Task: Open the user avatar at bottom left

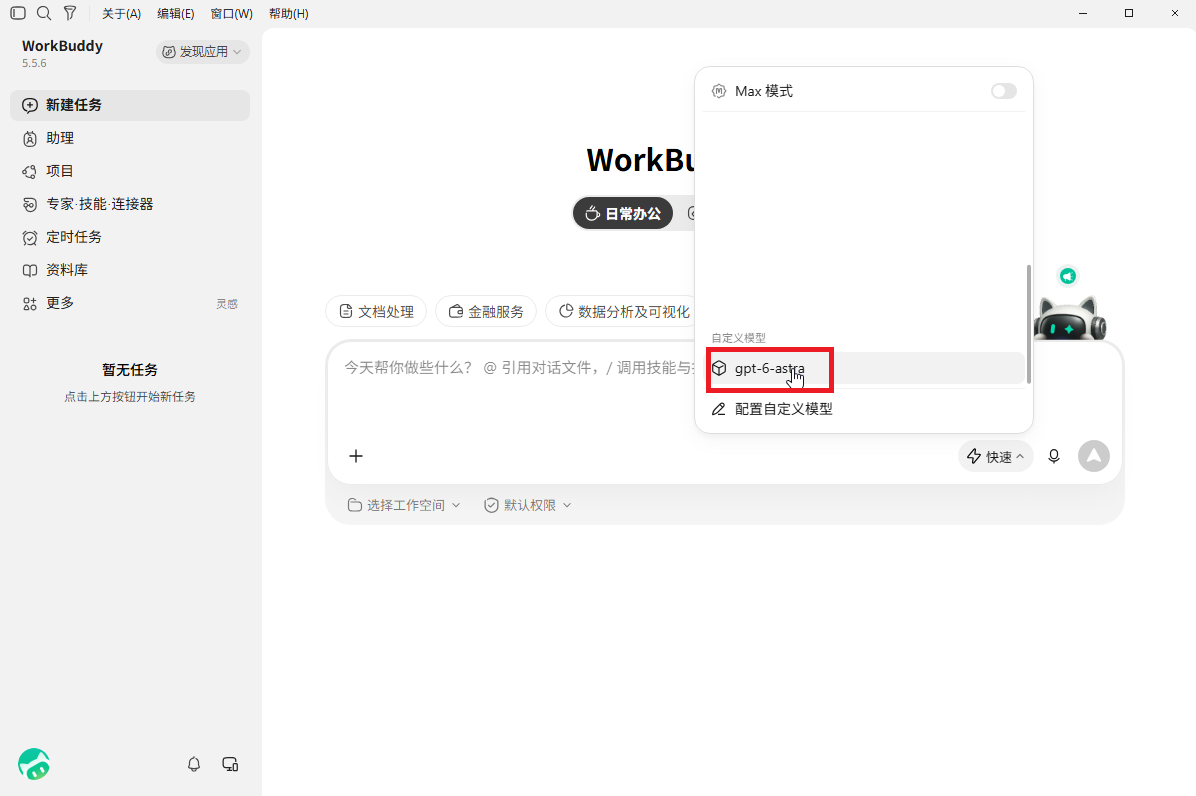Action: 34,764
